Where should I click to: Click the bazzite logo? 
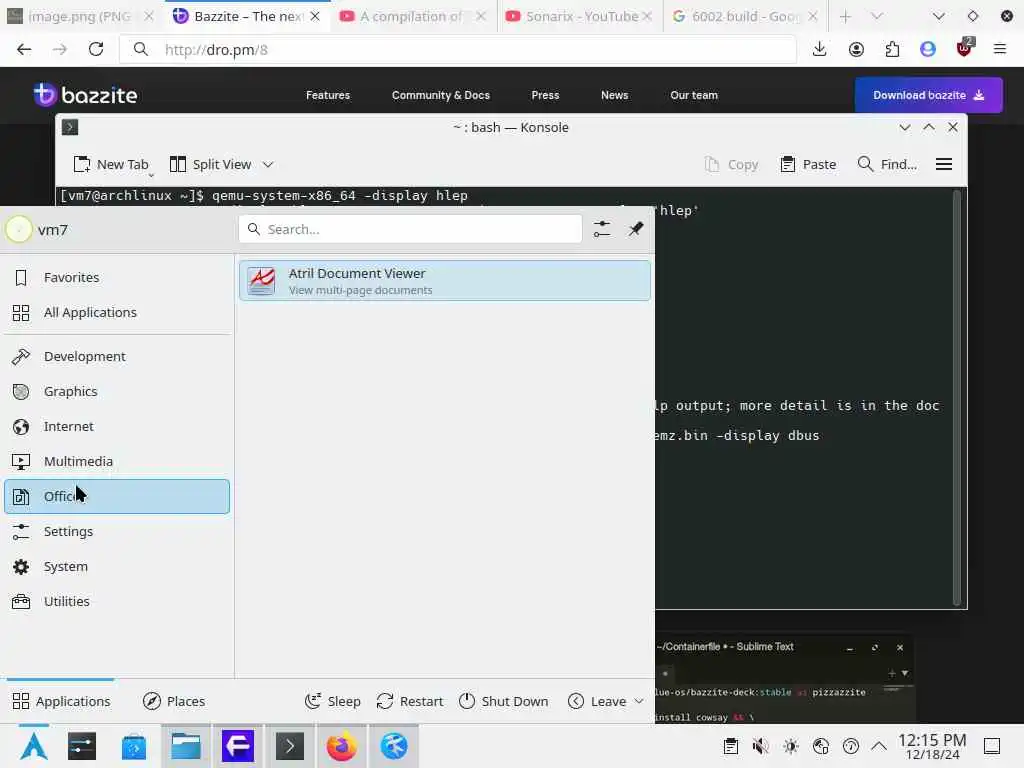[x=86, y=95]
